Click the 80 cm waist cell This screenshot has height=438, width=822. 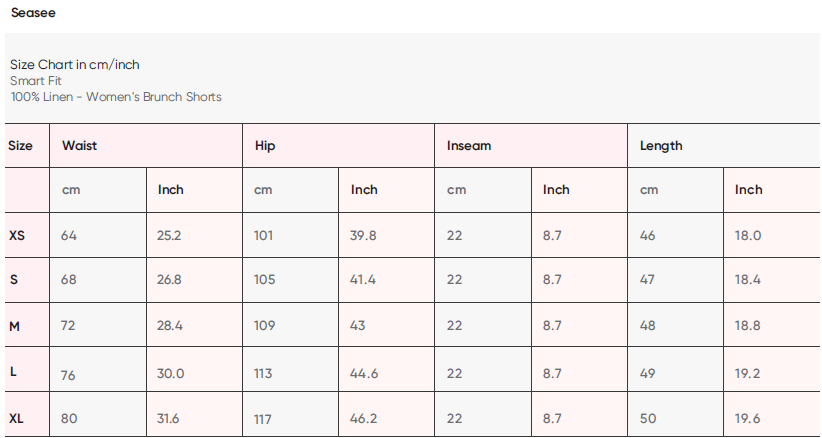69,419
